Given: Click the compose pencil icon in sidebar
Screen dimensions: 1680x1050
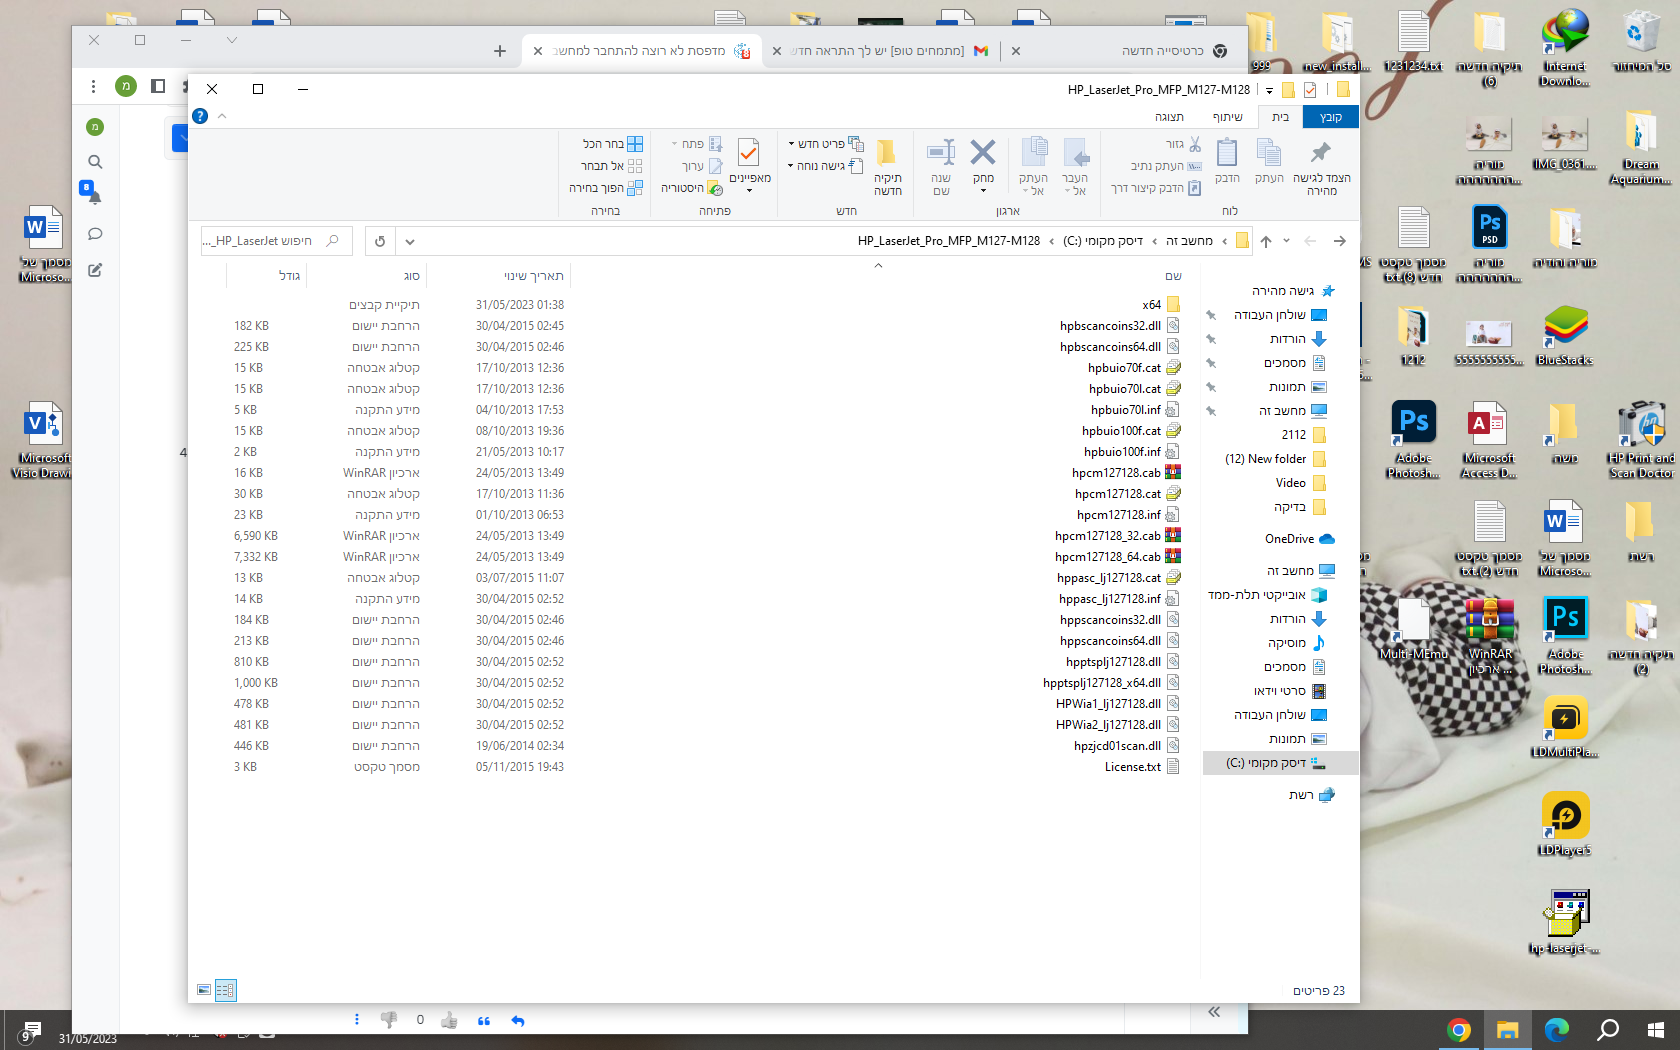Looking at the screenshot, I should [x=95, y=270].
